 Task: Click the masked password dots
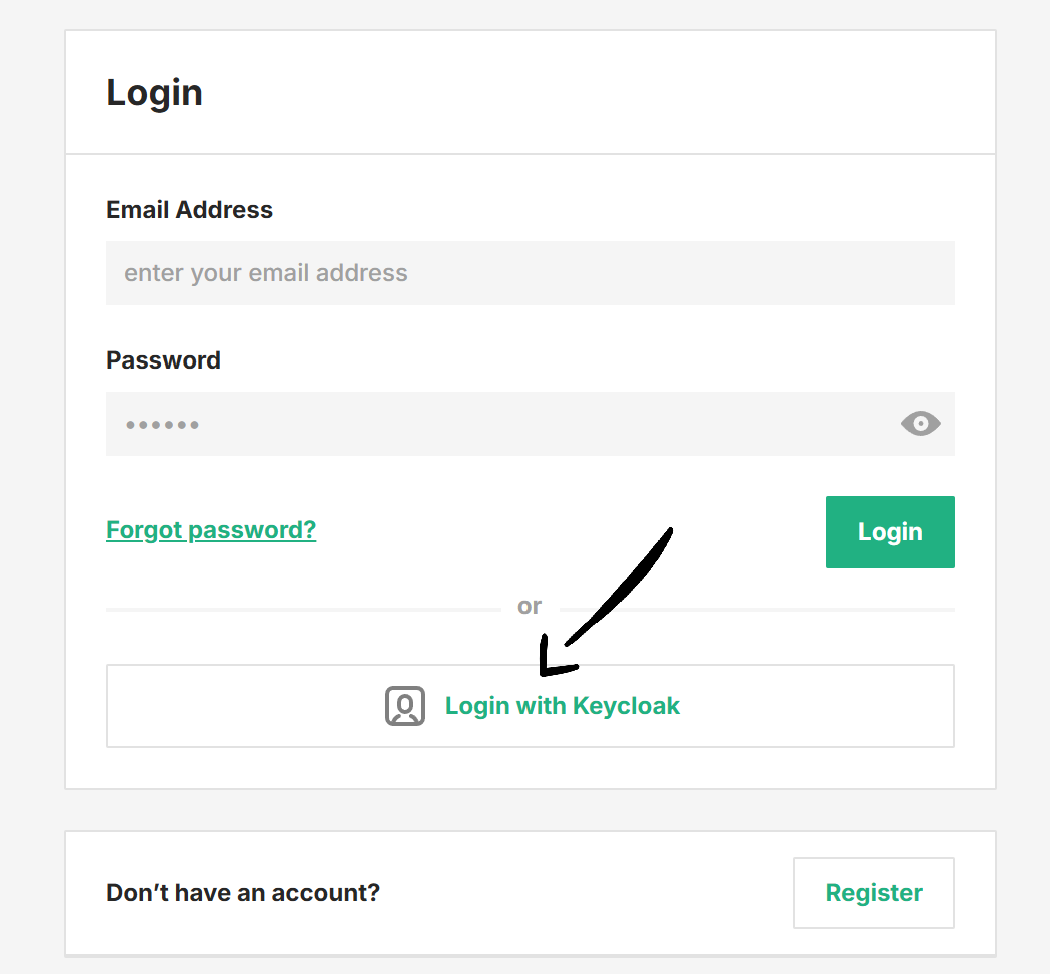pyautogui.click(x=162, y=424)
